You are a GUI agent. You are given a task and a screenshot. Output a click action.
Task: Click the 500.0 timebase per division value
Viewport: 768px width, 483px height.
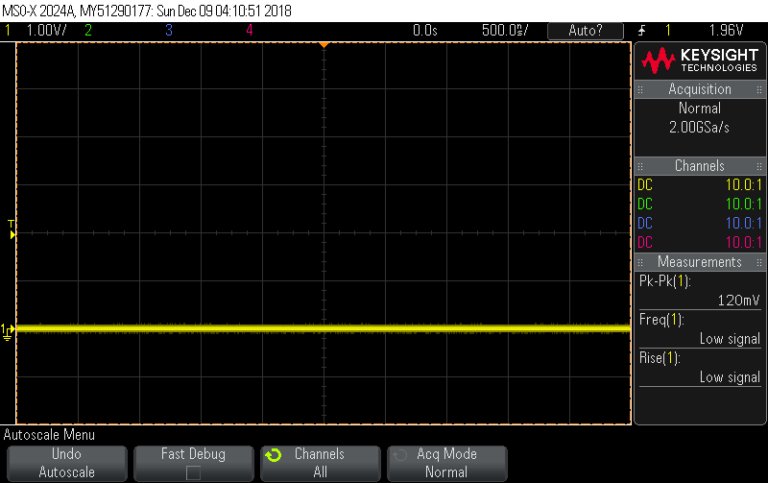504,30
